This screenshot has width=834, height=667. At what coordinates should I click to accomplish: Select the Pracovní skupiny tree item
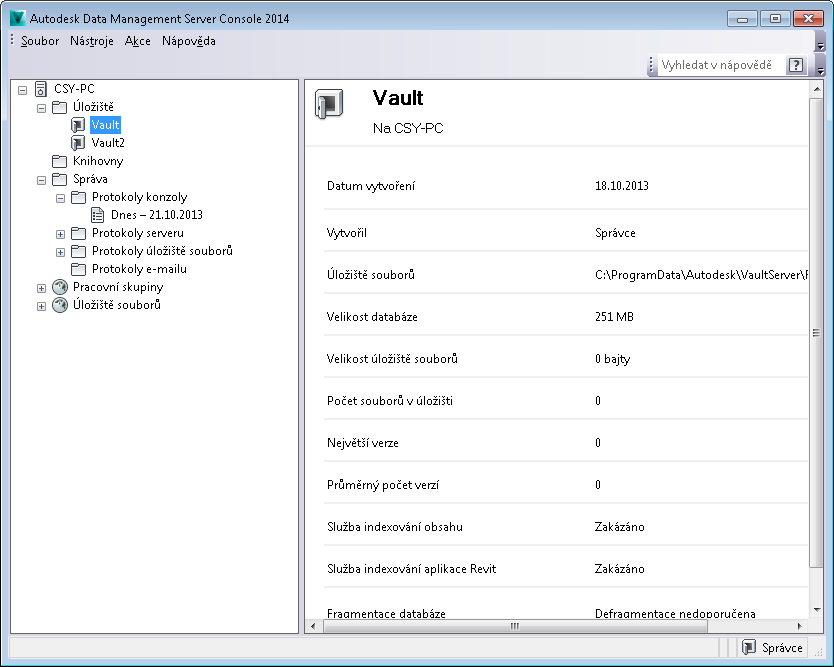(118, 287)
